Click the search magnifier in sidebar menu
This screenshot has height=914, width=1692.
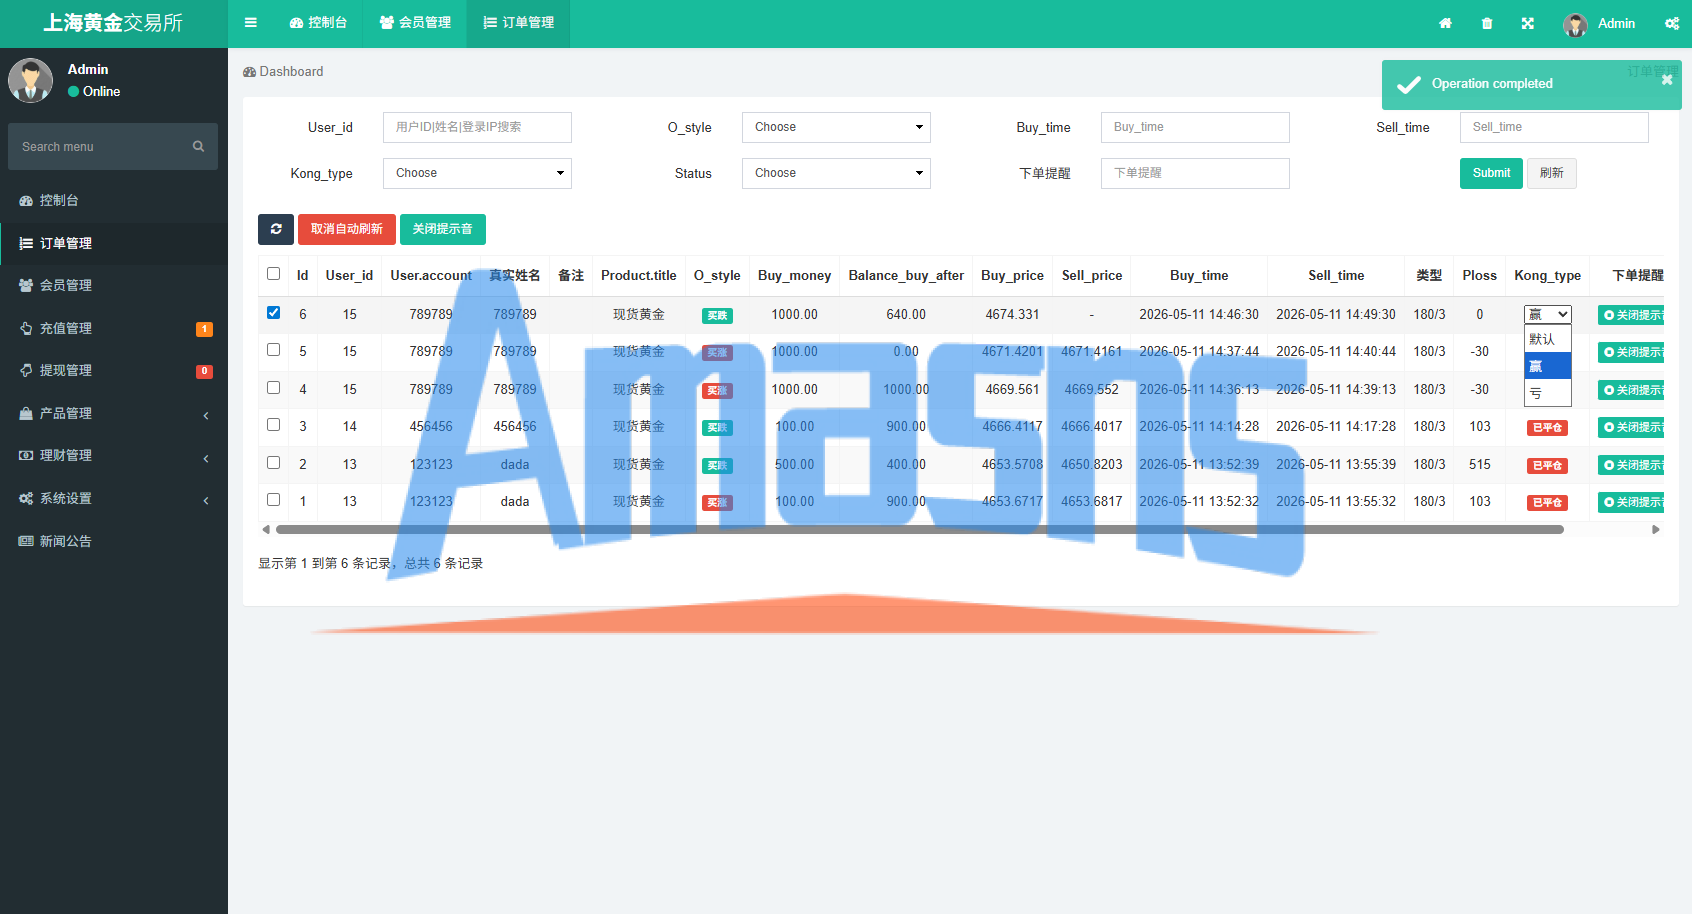(198, 146)
